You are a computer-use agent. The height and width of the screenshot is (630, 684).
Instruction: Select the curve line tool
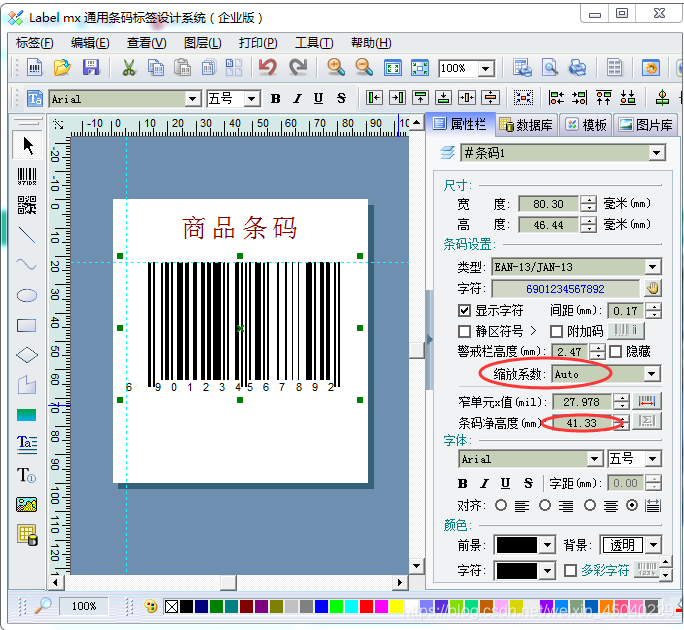pyautogui.click(x=27, y=264)
